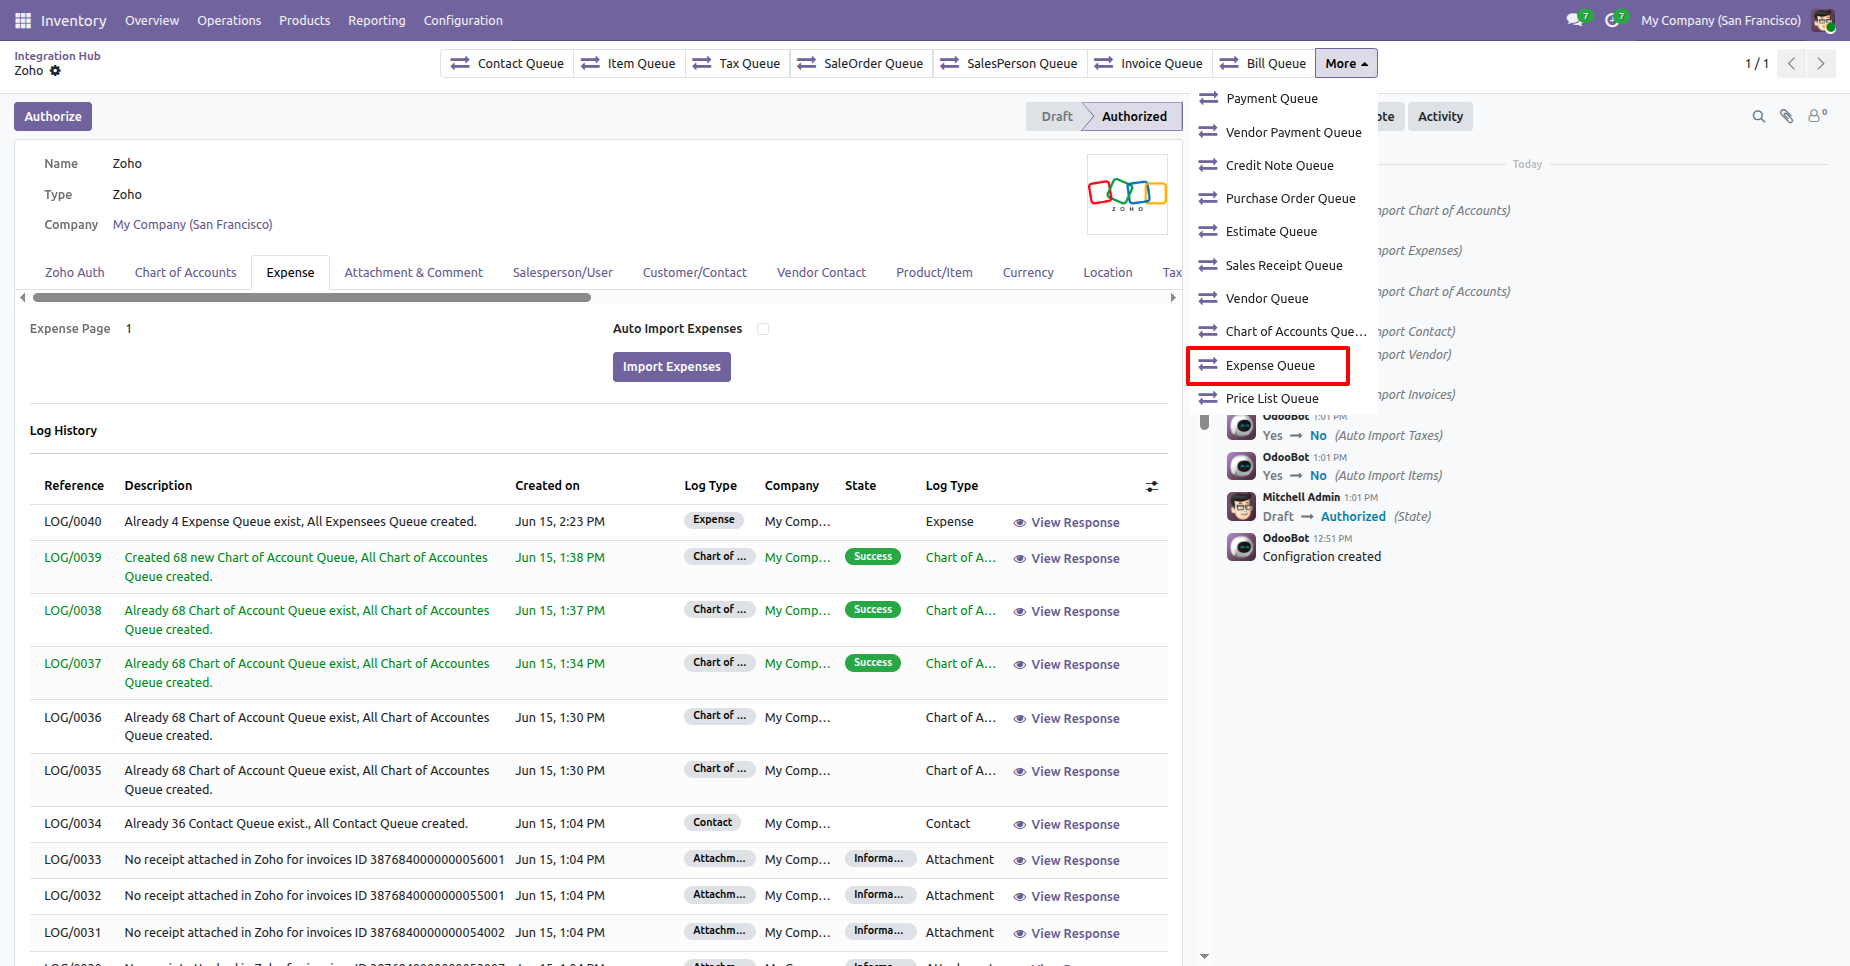Switch to the Salesperson/User tab
This screenshot has width=1850, height=966.
coord(563,272)
